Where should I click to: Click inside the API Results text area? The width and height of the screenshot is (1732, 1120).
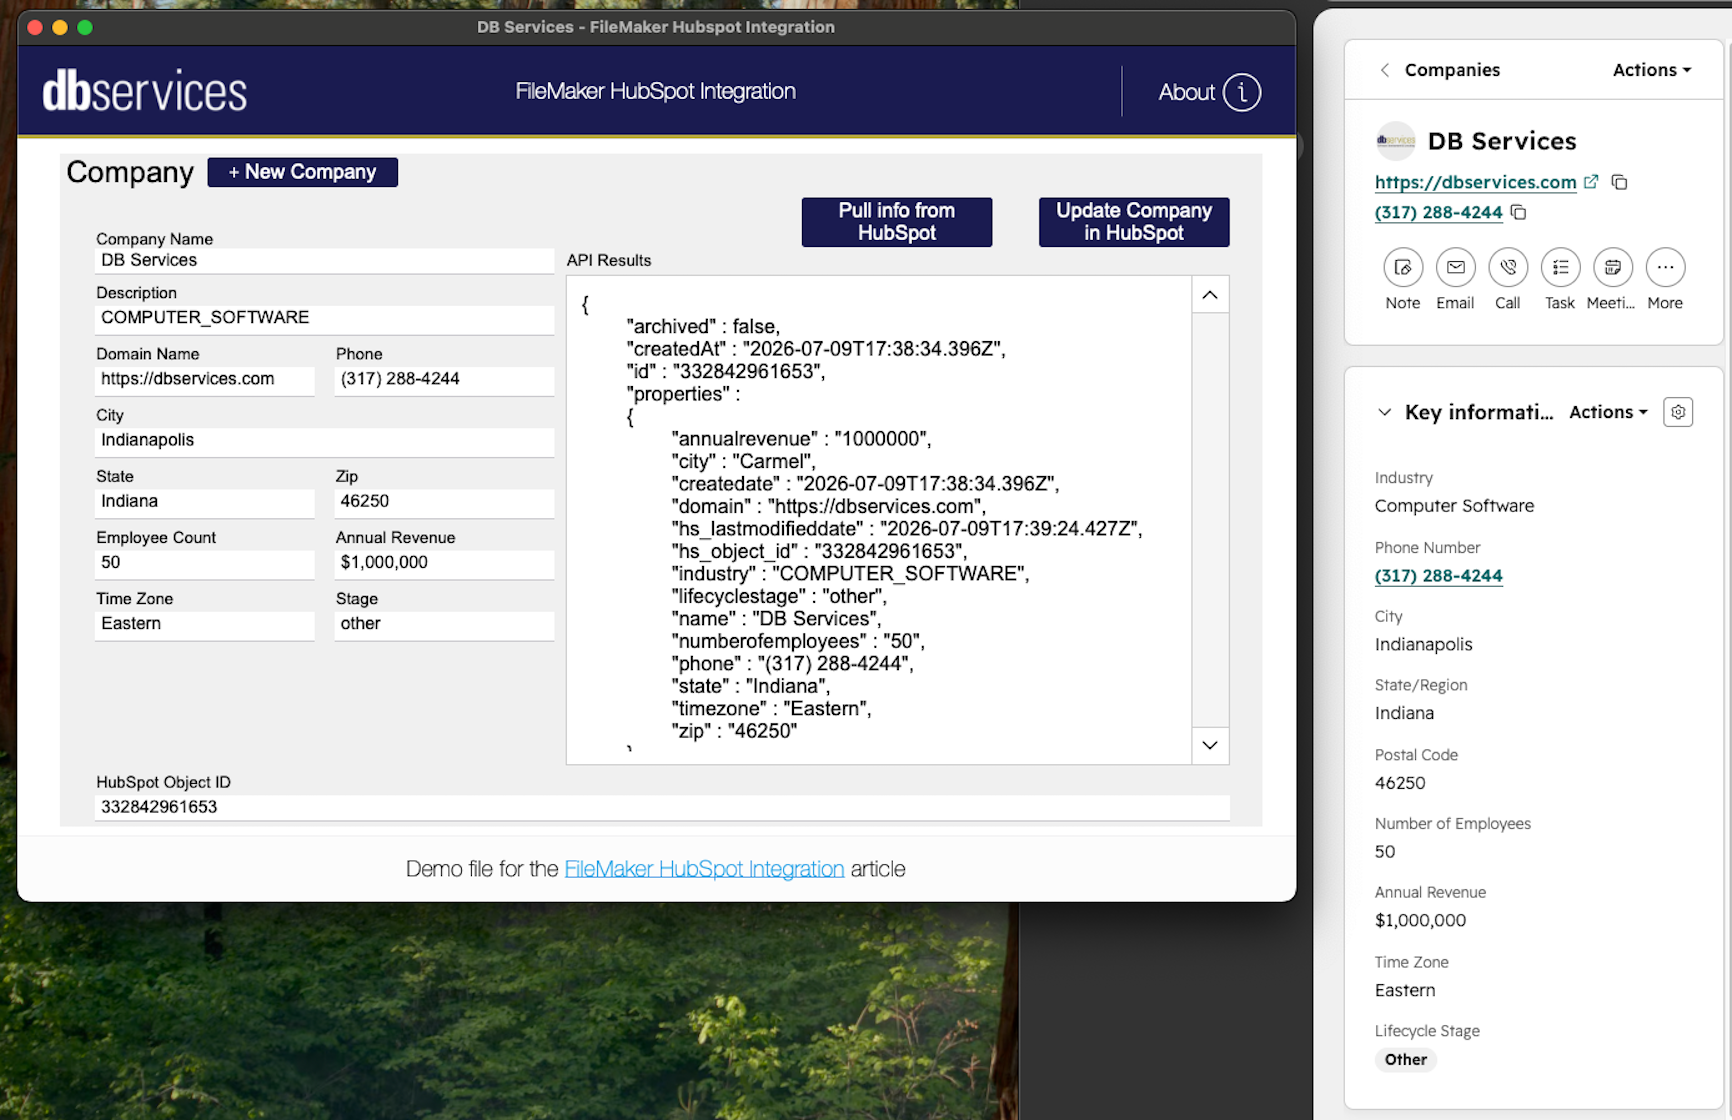coord(879,520)
